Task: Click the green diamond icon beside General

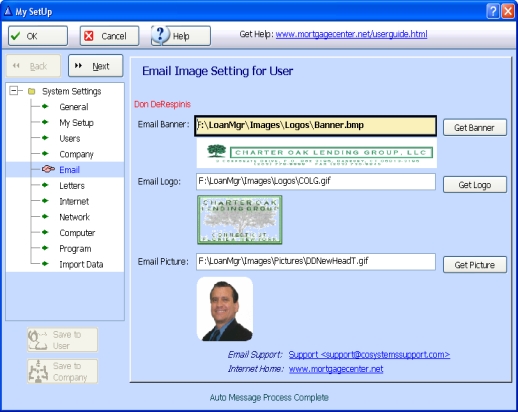Action: point(45,107)
